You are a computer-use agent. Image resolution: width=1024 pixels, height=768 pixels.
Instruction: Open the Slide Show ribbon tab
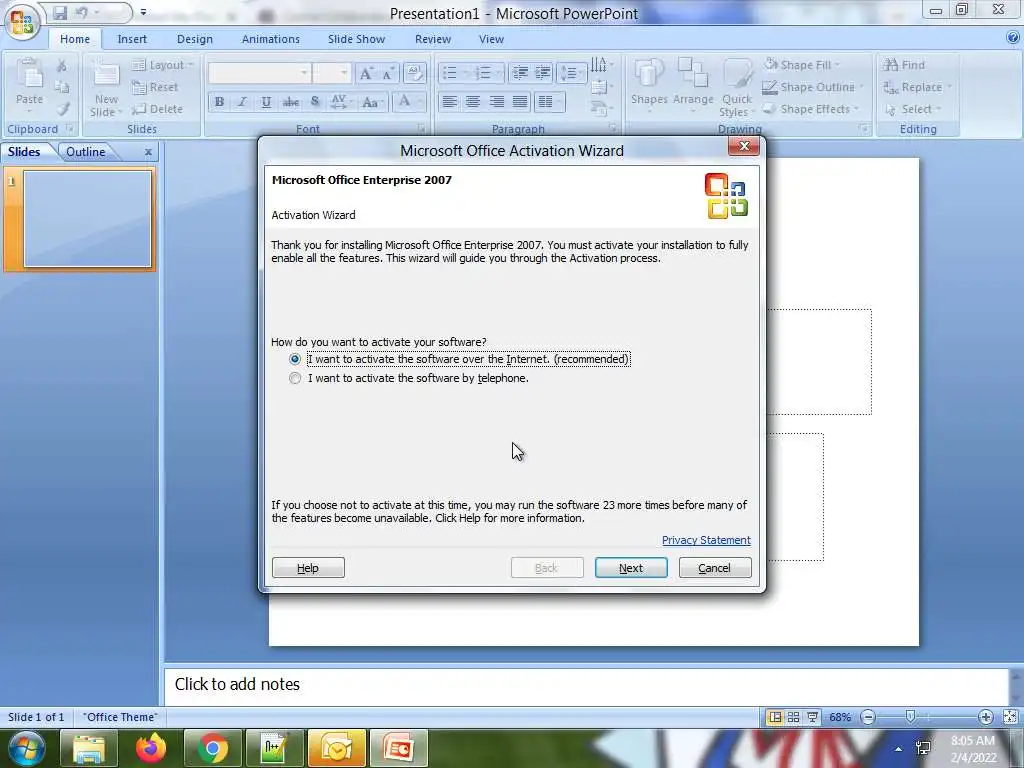click(356, 39)
